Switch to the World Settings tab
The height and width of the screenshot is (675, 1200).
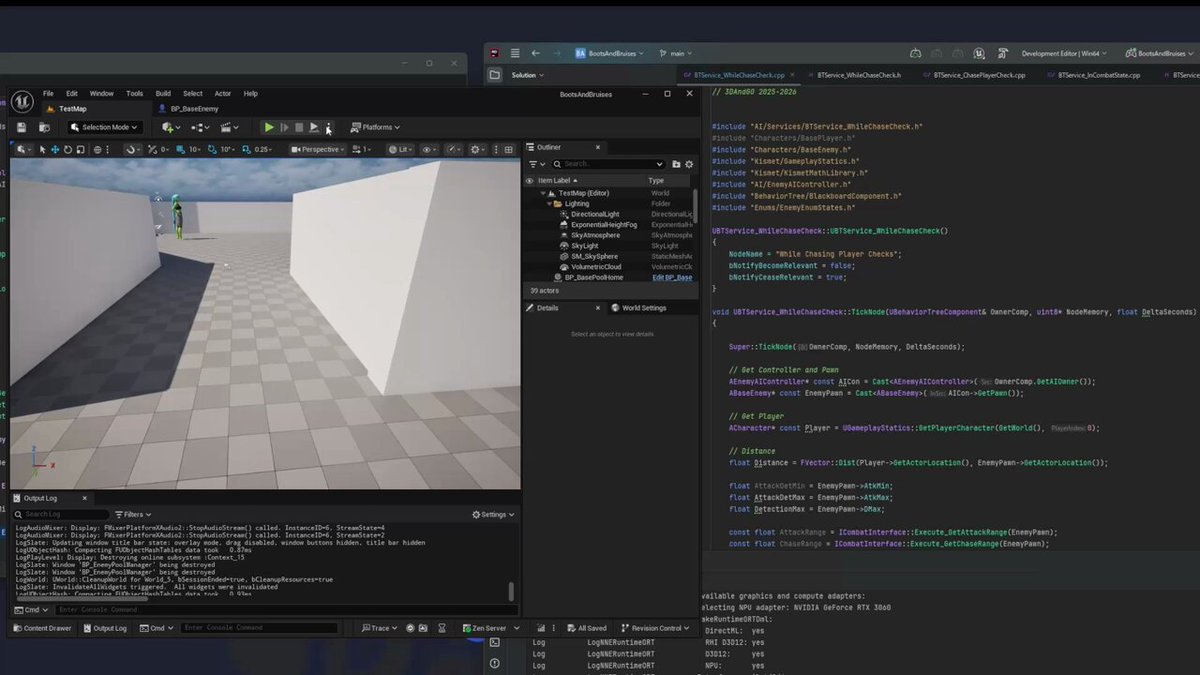(638, 308)
